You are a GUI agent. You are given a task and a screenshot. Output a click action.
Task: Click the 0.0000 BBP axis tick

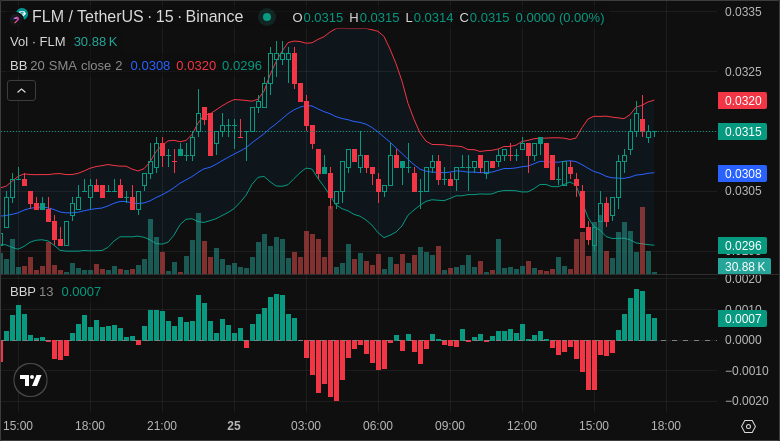pyautogui.click(x=743, y=340)
